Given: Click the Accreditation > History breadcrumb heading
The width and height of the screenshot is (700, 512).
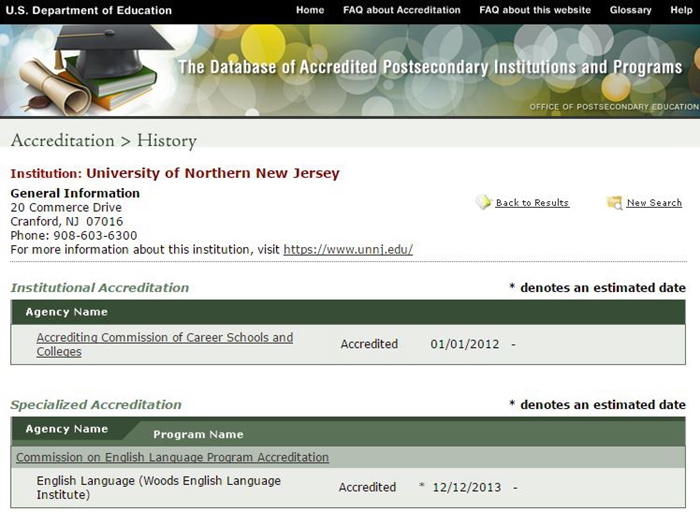Looking at the screenshot, I should (104, 141).
